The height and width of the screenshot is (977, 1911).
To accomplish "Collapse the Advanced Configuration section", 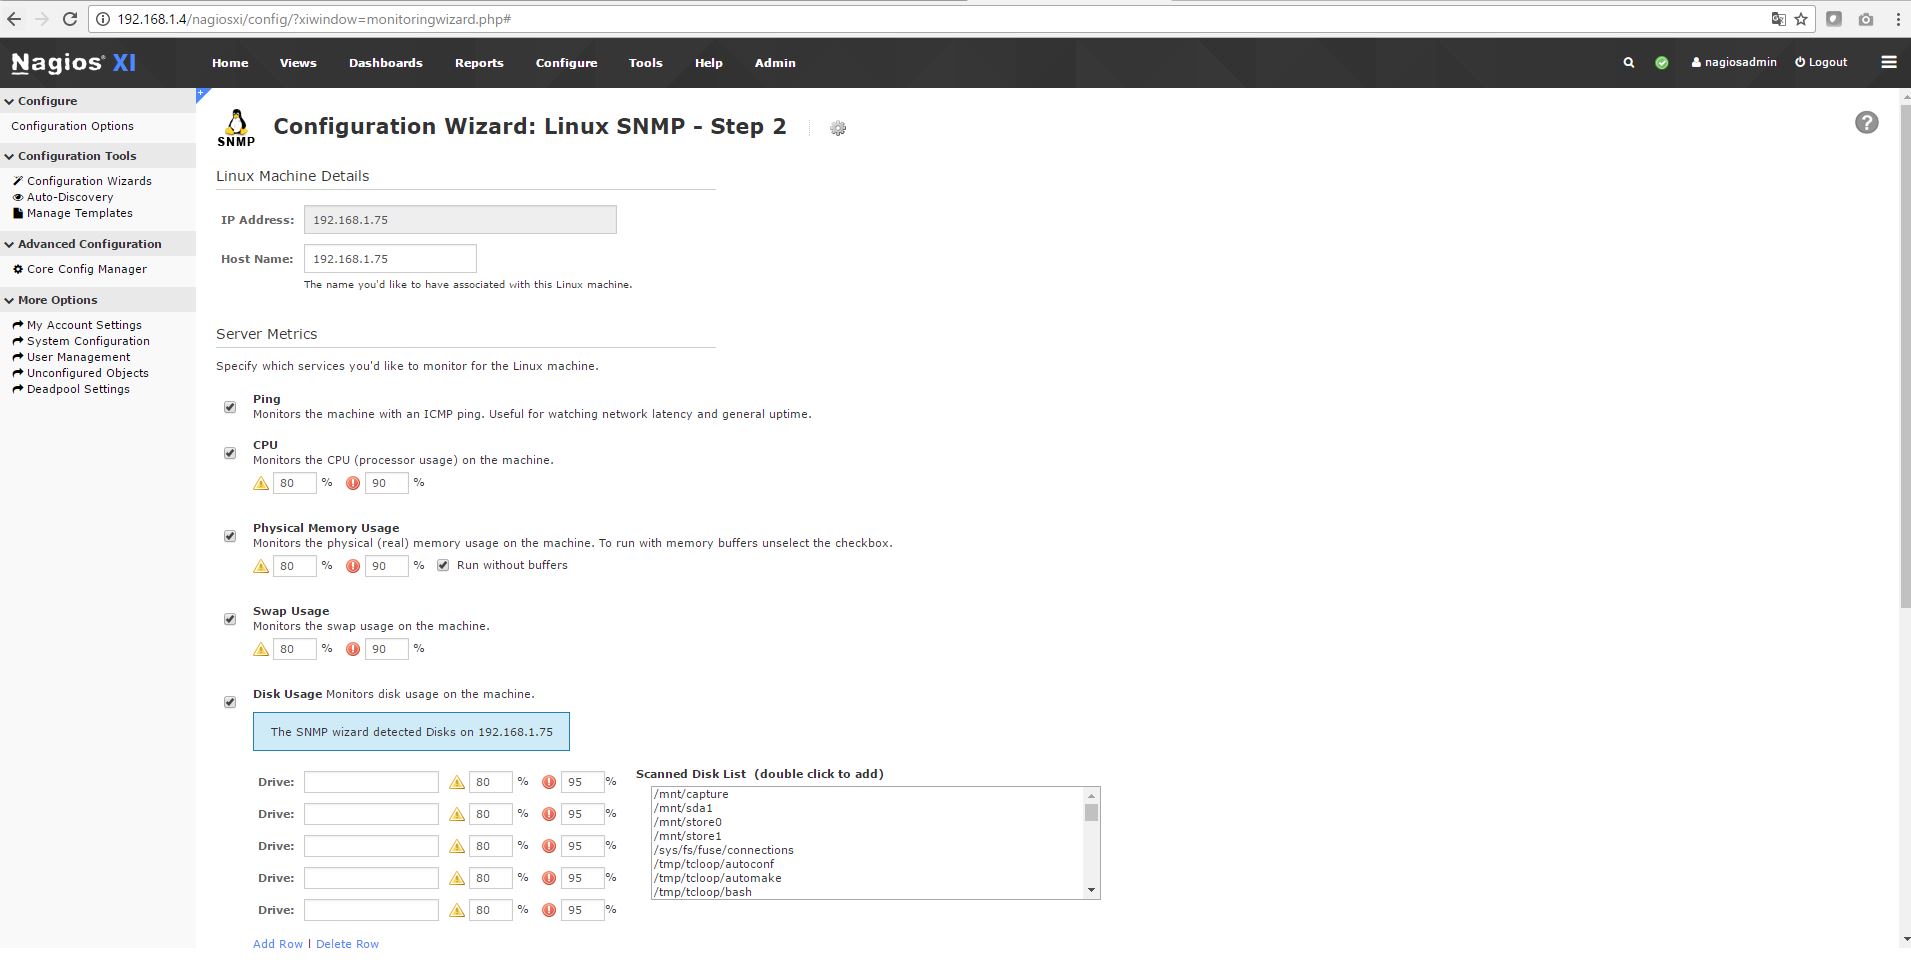I will [8, 243].
